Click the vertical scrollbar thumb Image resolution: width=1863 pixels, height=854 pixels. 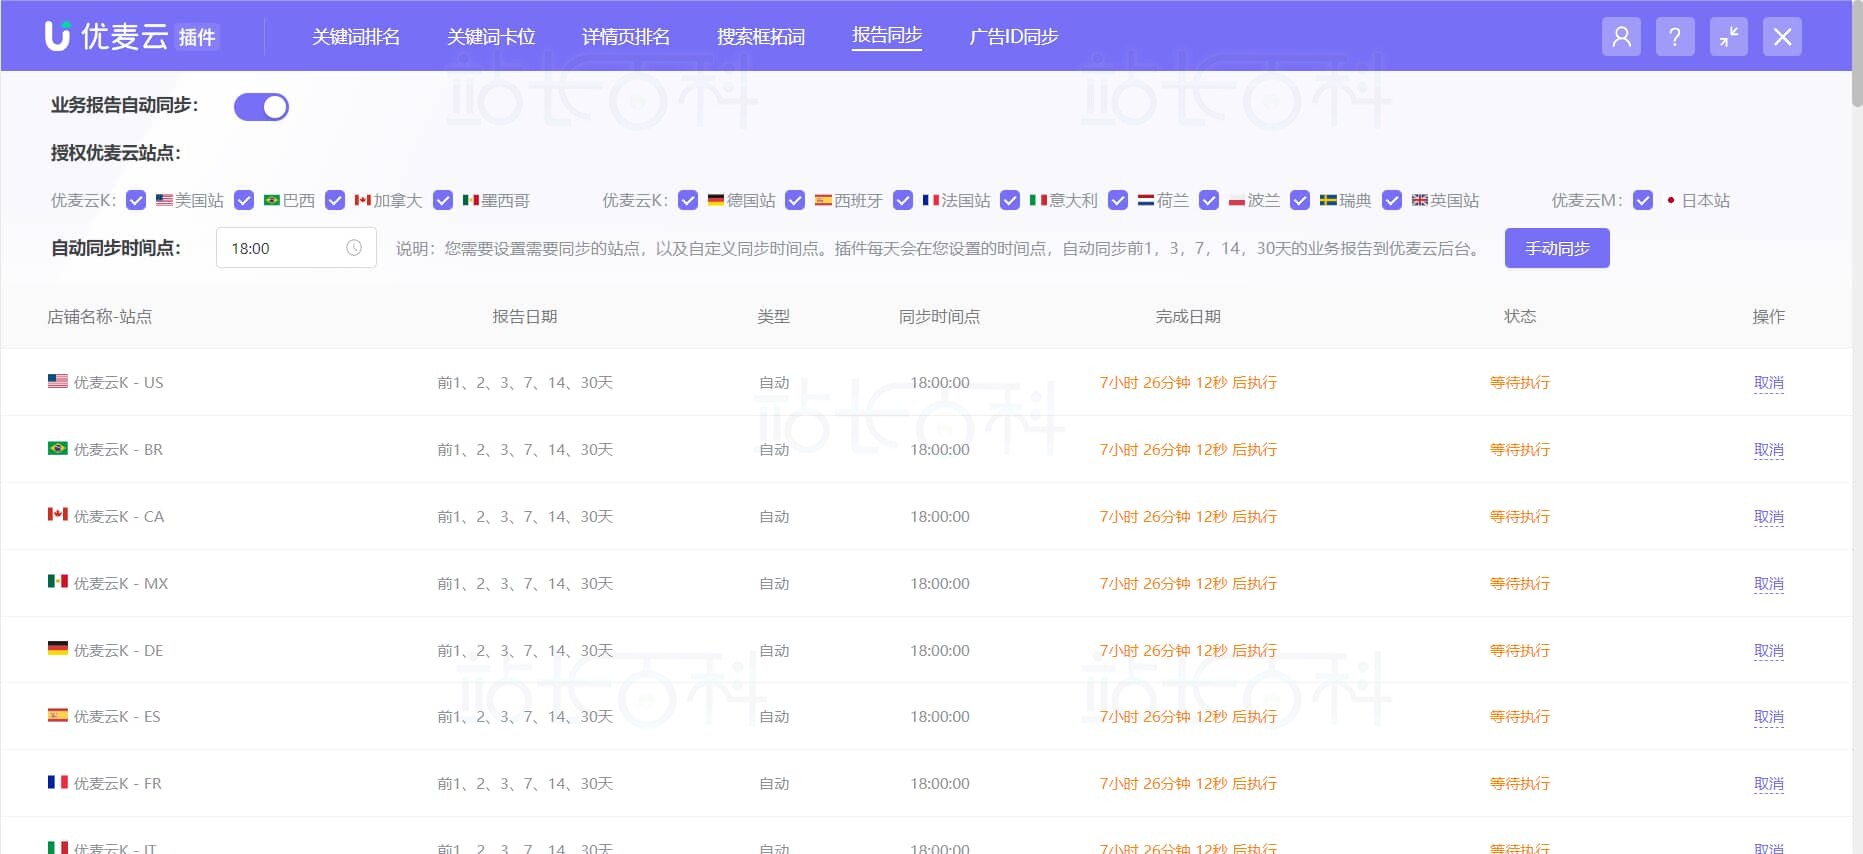point(1857,53)
